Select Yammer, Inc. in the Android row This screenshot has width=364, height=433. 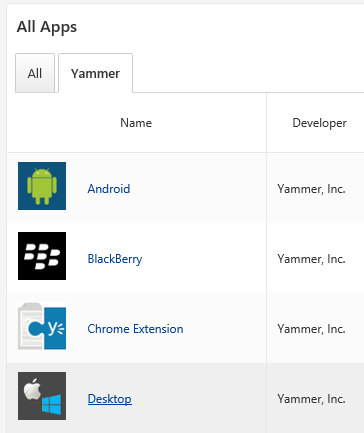click(x=311, y=189)
